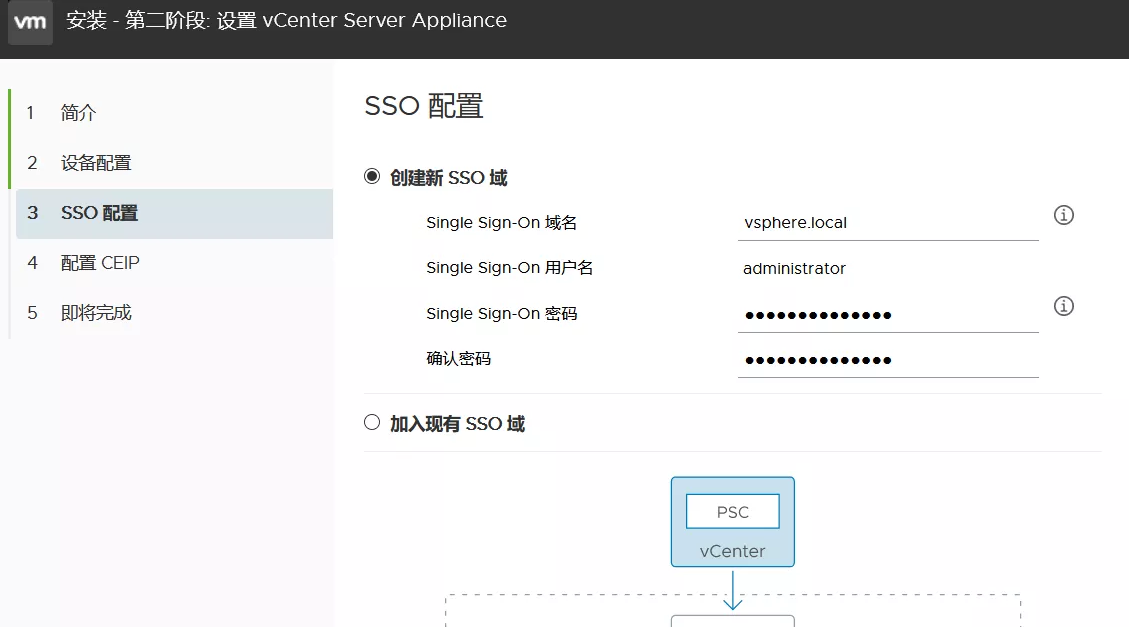
Task: Focus the Single Sign-On 密码 input field
Action: click(x=887, y=315)
